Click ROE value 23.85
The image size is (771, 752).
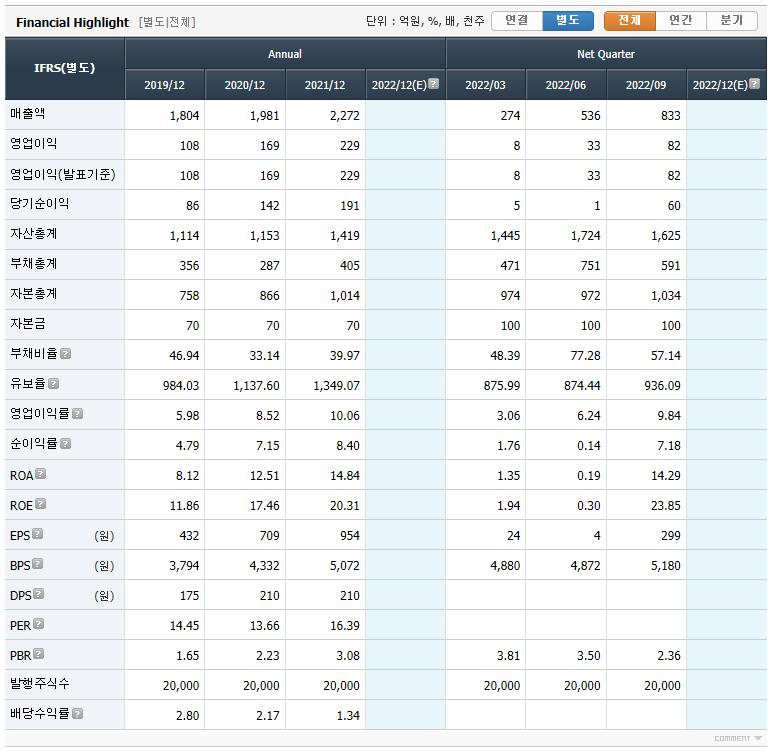666,506
